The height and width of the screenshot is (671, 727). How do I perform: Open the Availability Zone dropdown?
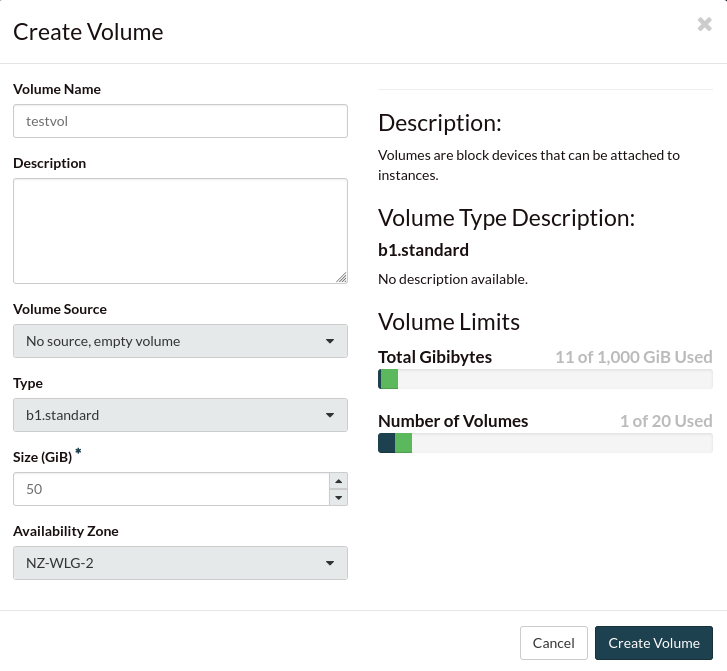(180, 563)
